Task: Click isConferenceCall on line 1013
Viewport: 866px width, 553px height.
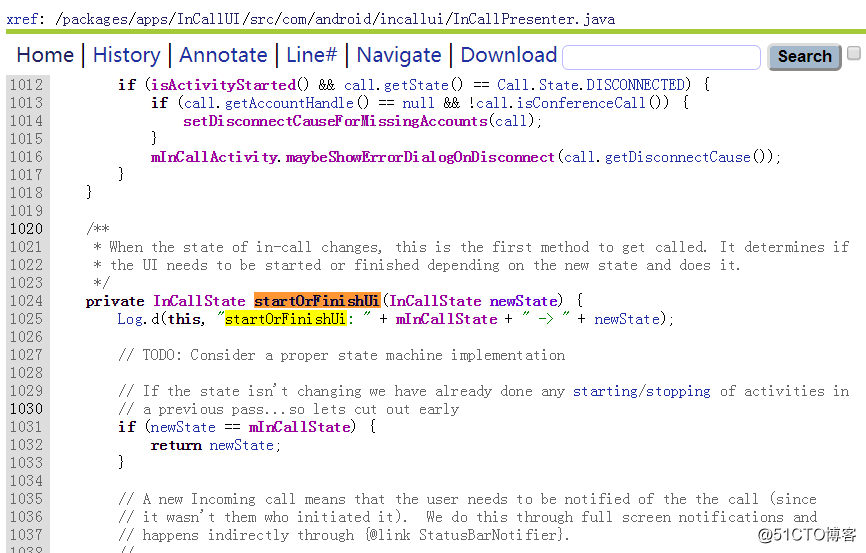Action: (x=580, y=103)
